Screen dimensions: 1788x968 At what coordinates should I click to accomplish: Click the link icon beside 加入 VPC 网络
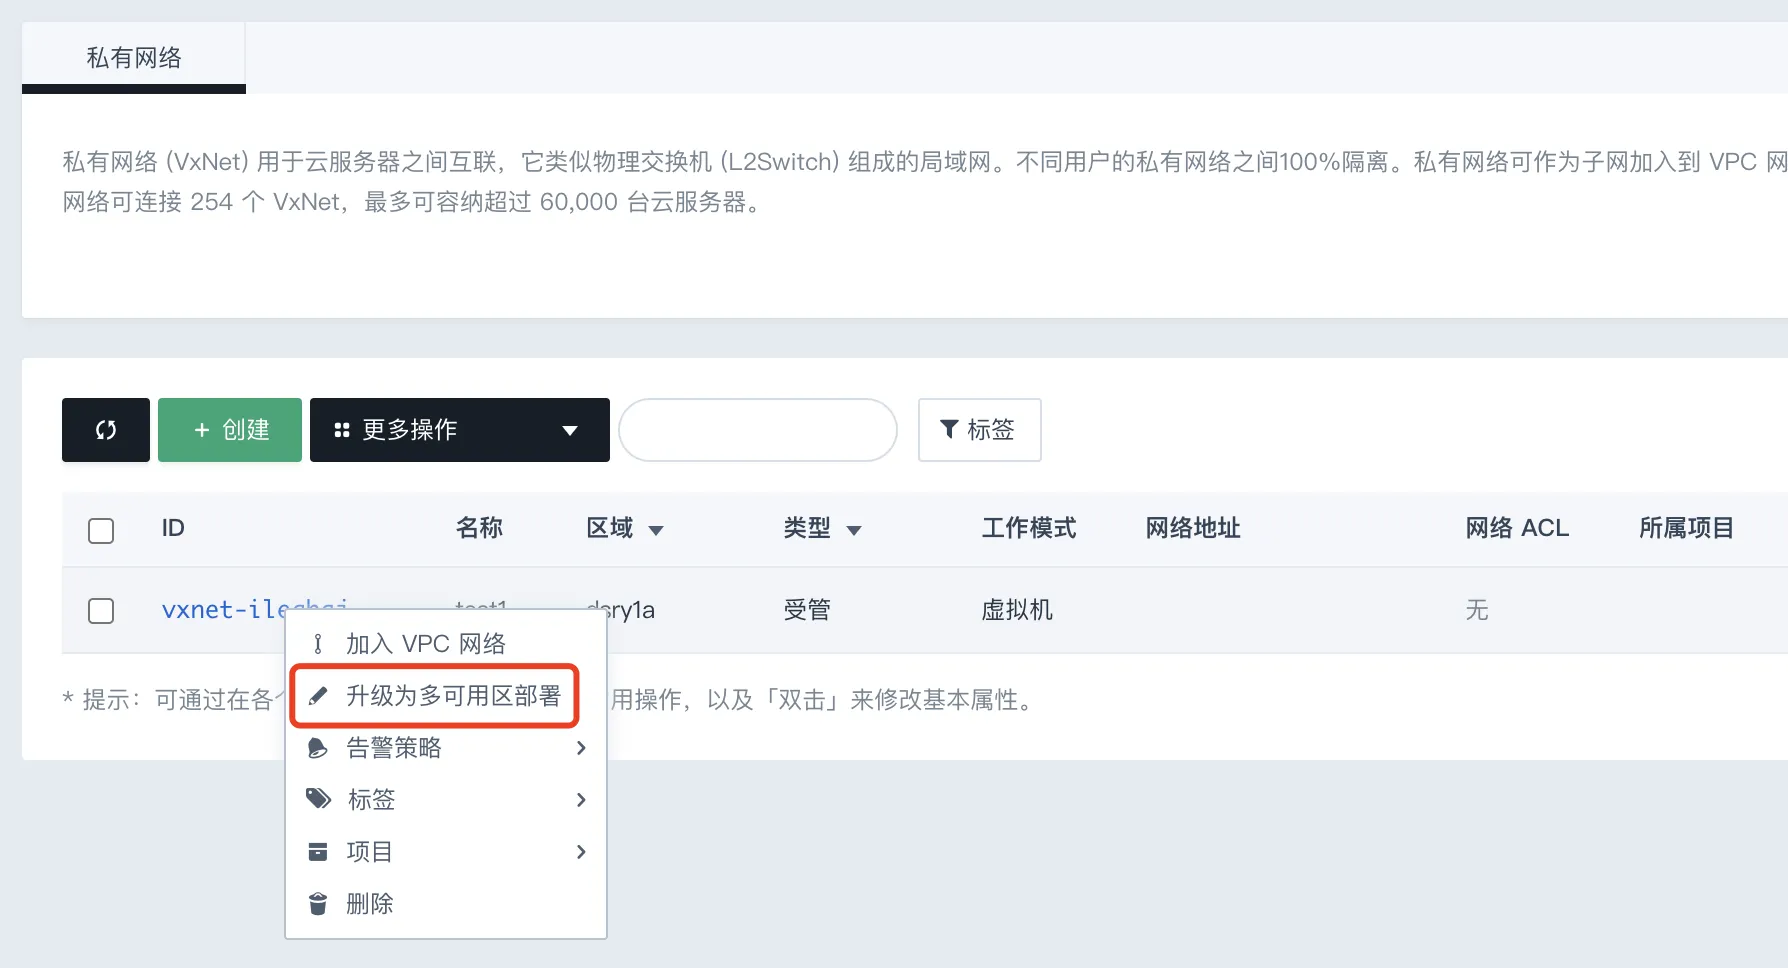[x=318, y=643]
